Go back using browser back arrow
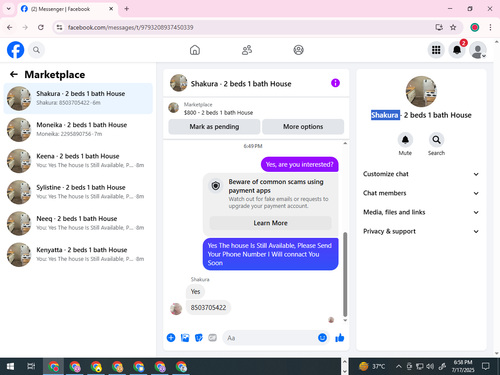Image resolution: width=500 pixels, height=375 pixels. tap(10, 27)
